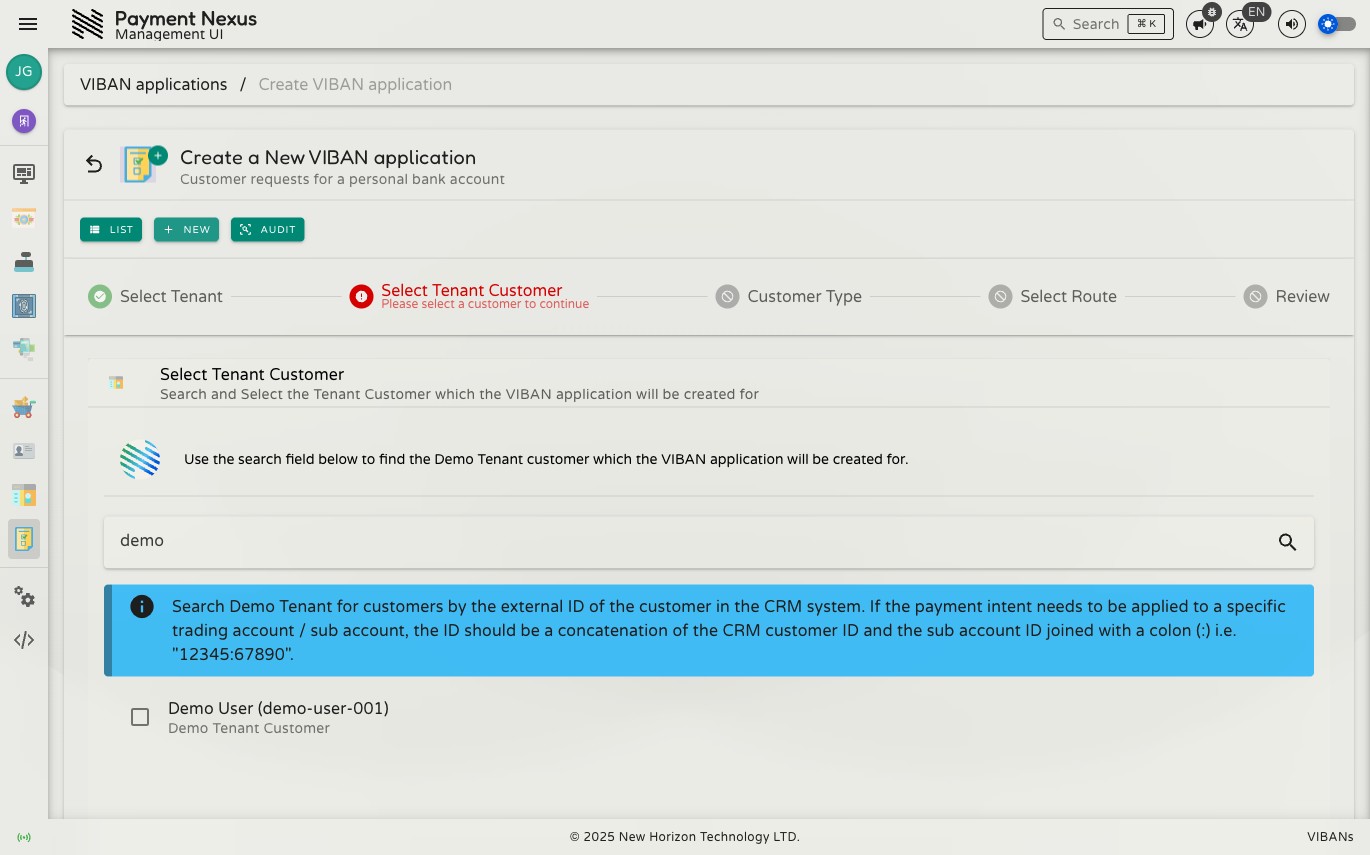Click the LIST button
The width and height of the screenshot is (1370, 855).
tap(111, 230)
